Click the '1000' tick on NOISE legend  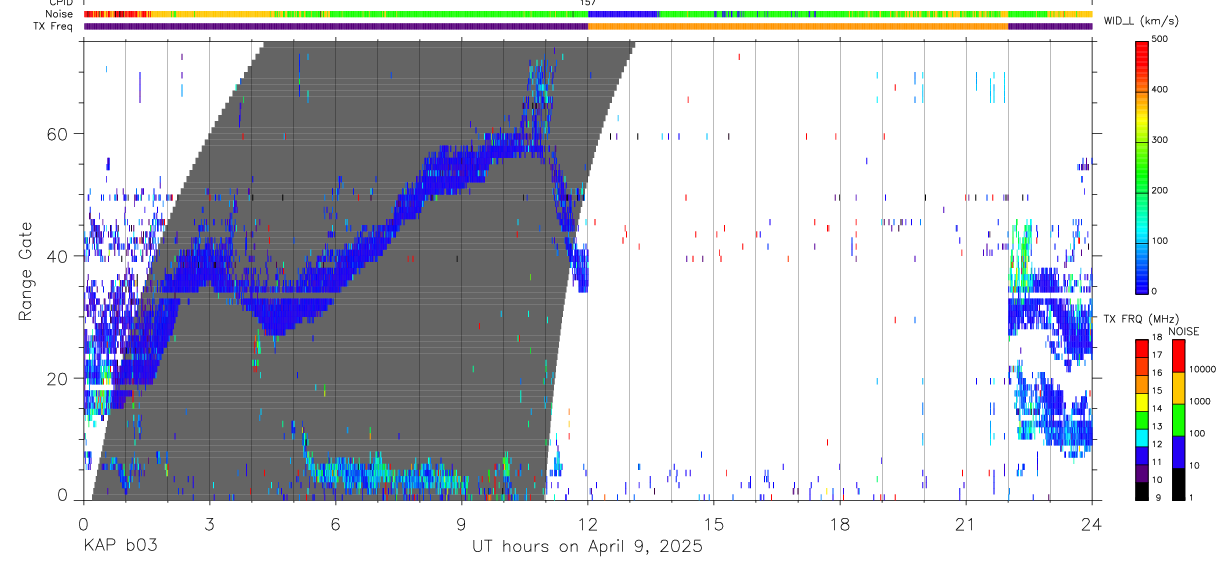point(1201,402)
